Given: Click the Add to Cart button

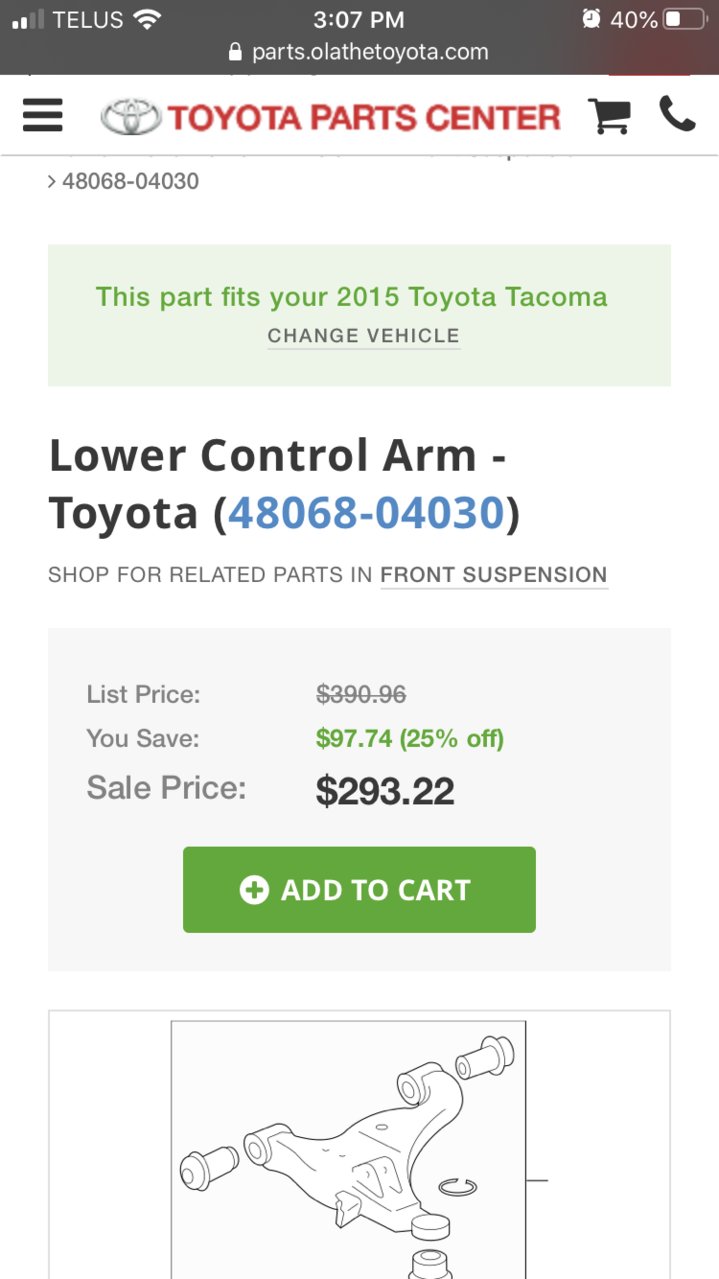Looking at the screenshot, I should (359, 890).
